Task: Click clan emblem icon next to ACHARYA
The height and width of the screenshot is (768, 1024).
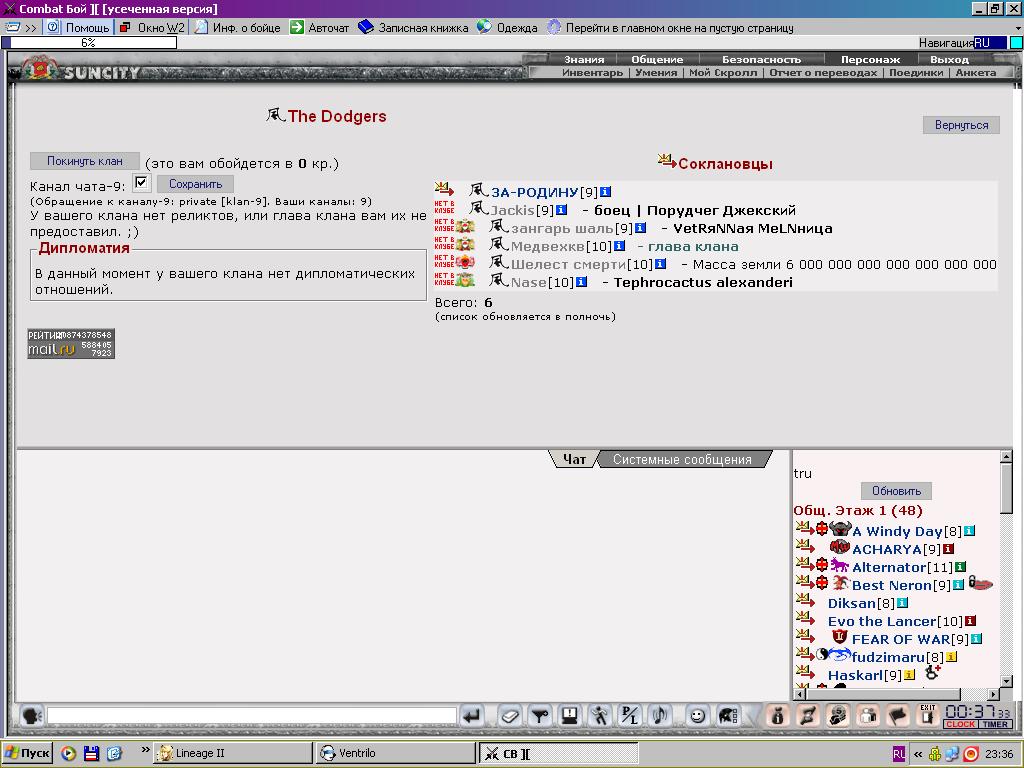Action: (839, 547)
